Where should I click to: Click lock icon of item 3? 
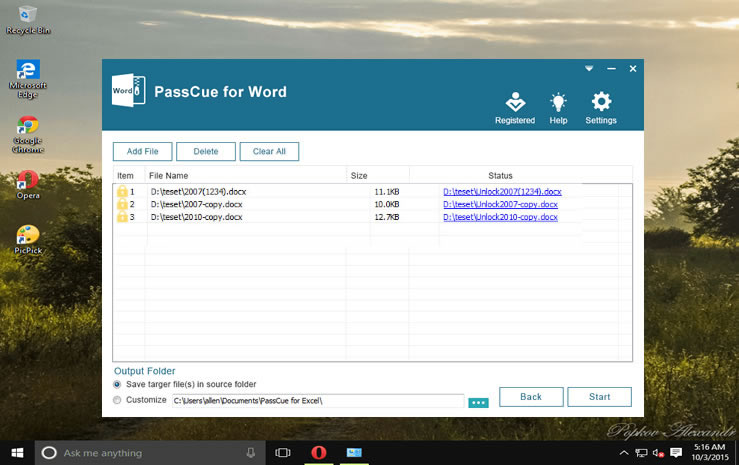point(122,216)
